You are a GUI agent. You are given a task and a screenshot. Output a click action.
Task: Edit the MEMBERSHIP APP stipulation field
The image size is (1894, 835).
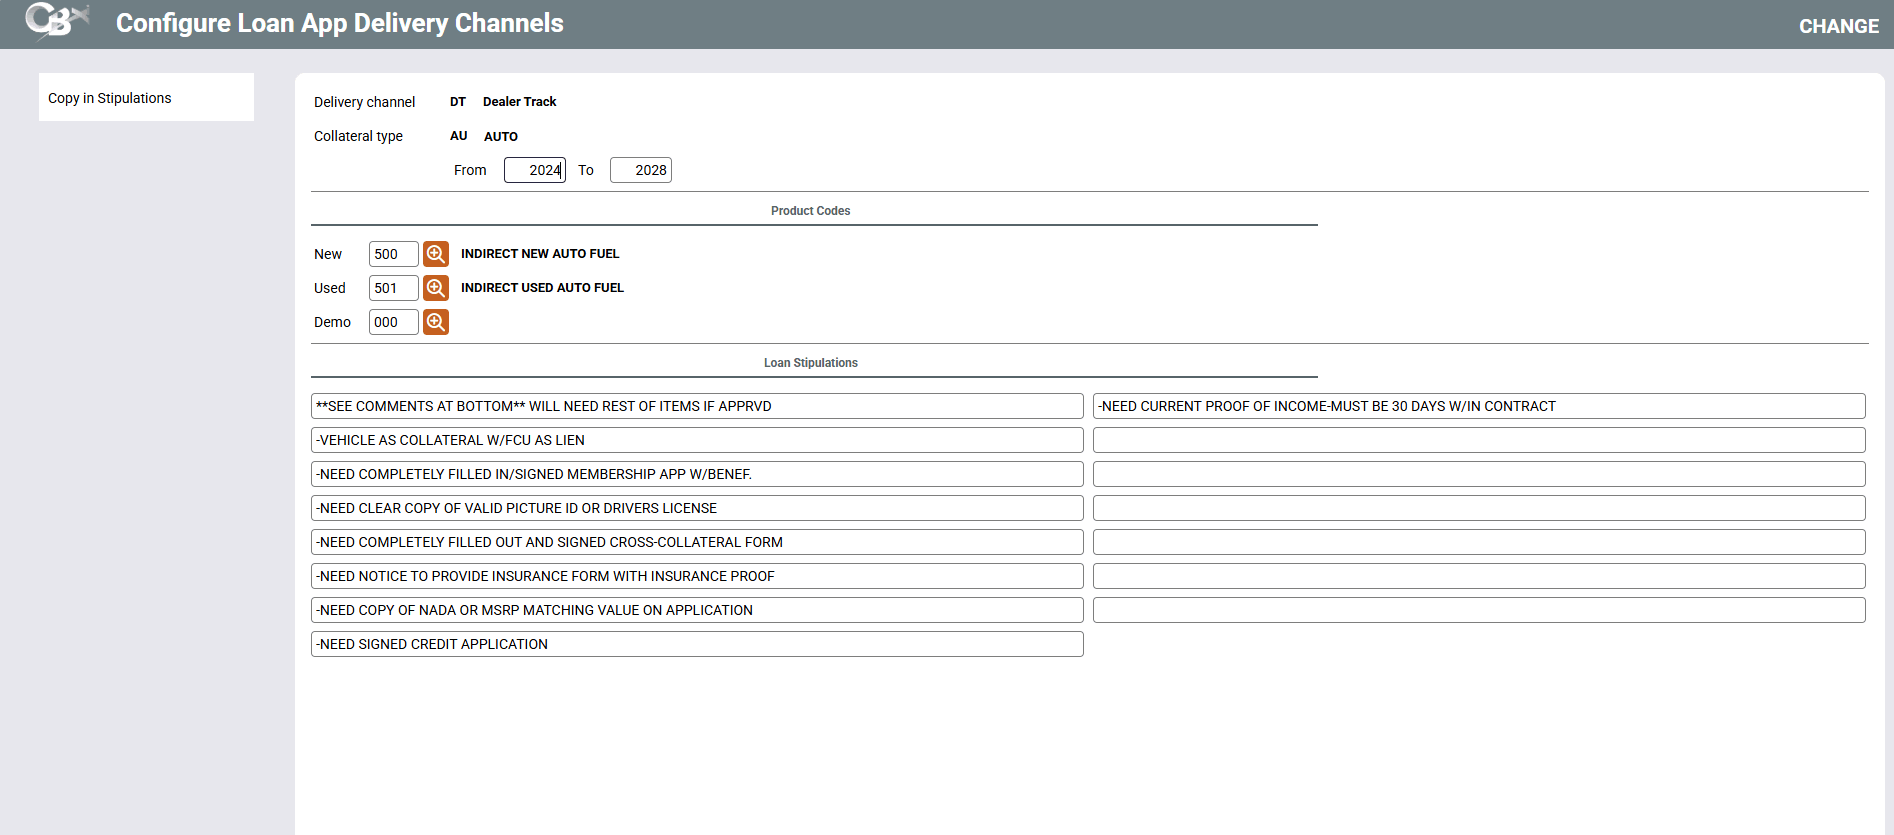click(x=696, y=474)
